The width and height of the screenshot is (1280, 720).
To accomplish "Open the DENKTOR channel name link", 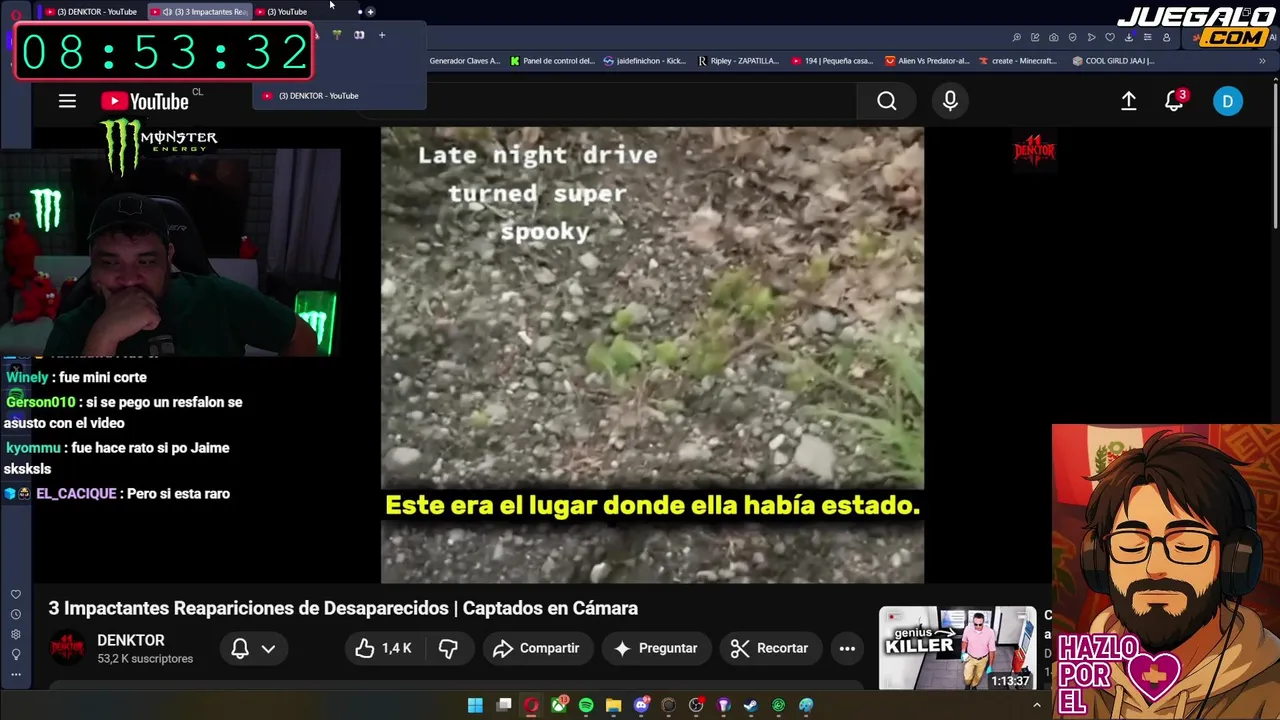I will 131,640.
